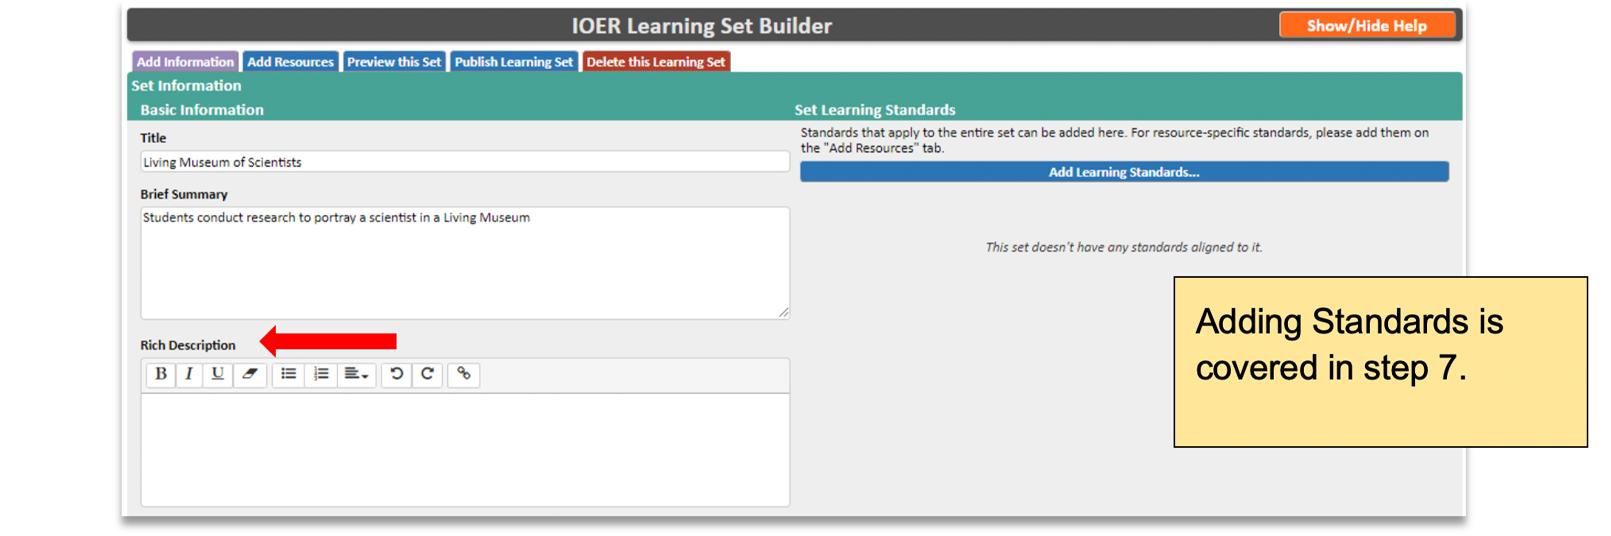The height and width of the screenshot is (536, 1611).
Task: Select the Publish Learning Set tab
Action: [514, 62]
